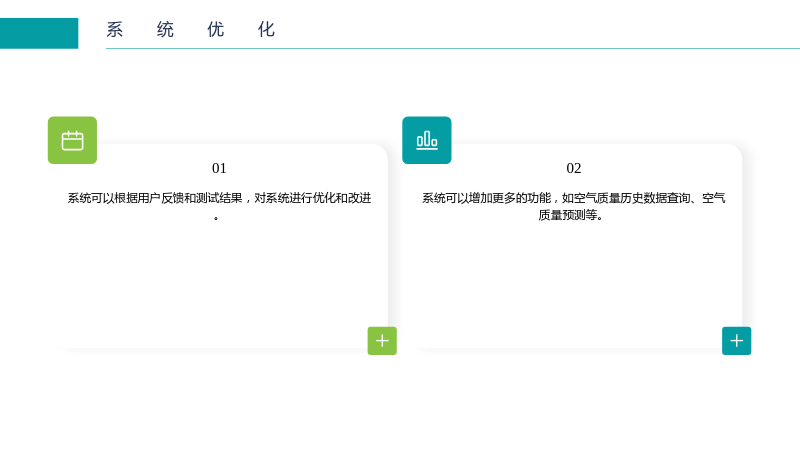The height and width of the screenshot is (450, 800).
Task: Click the teal plus button on card 02
Action: pos(736,341)
